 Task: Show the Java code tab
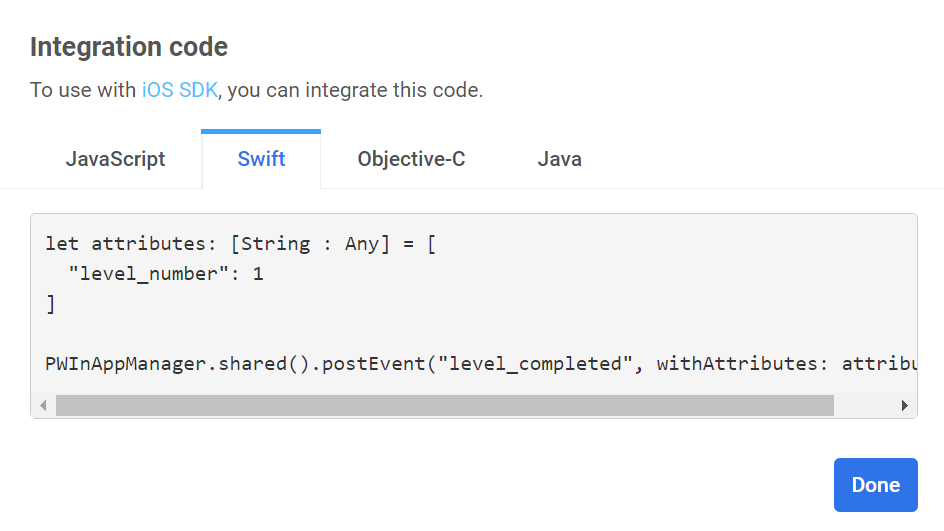[x=559, y=159]
